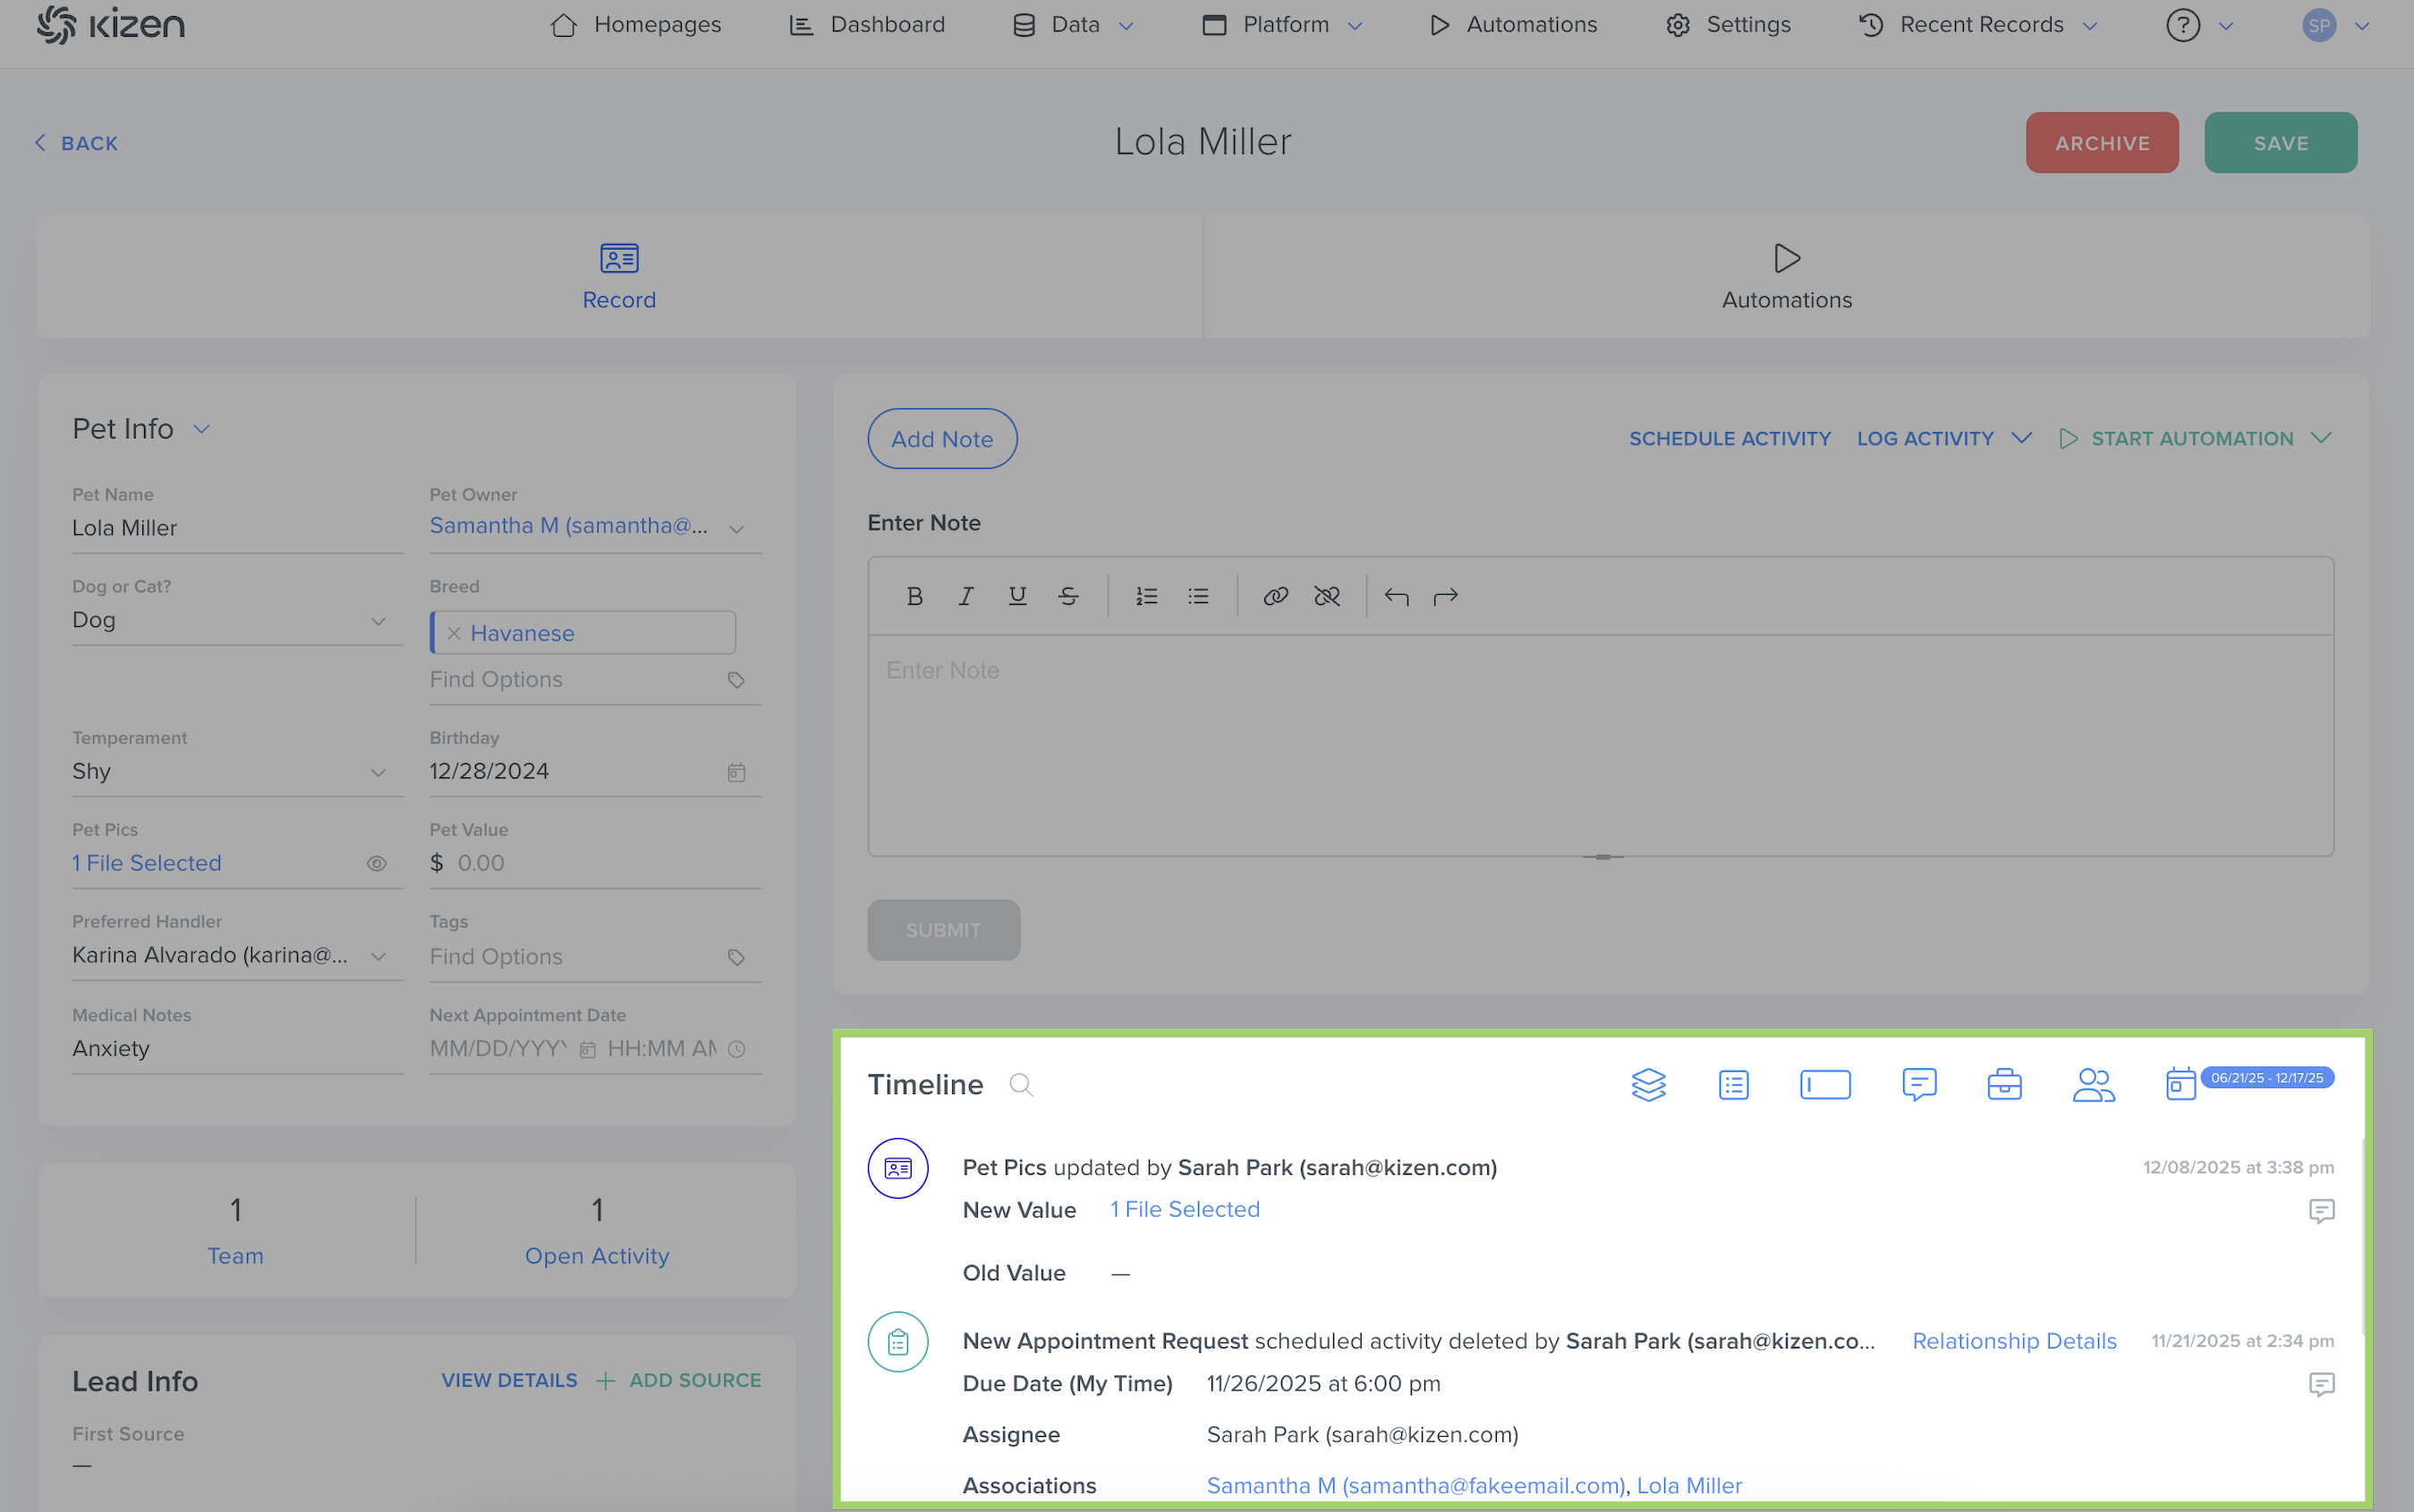
Task: Insert a numbered list
Action: [x=1146, y=597]
